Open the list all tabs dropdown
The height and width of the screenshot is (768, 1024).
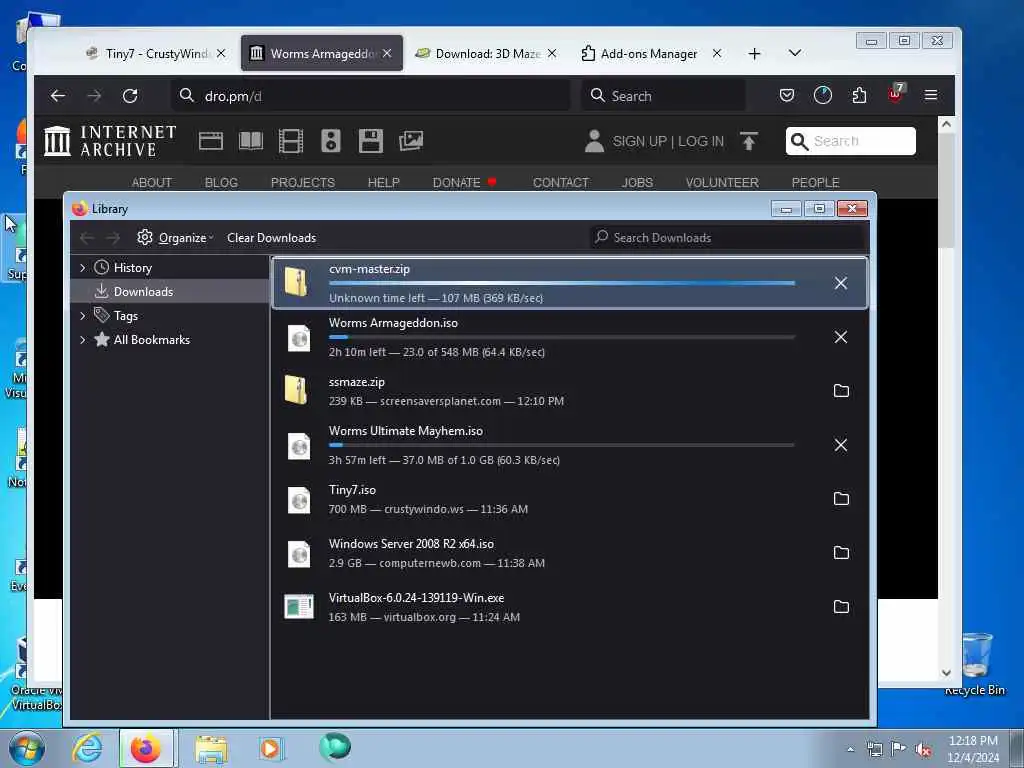795,53
